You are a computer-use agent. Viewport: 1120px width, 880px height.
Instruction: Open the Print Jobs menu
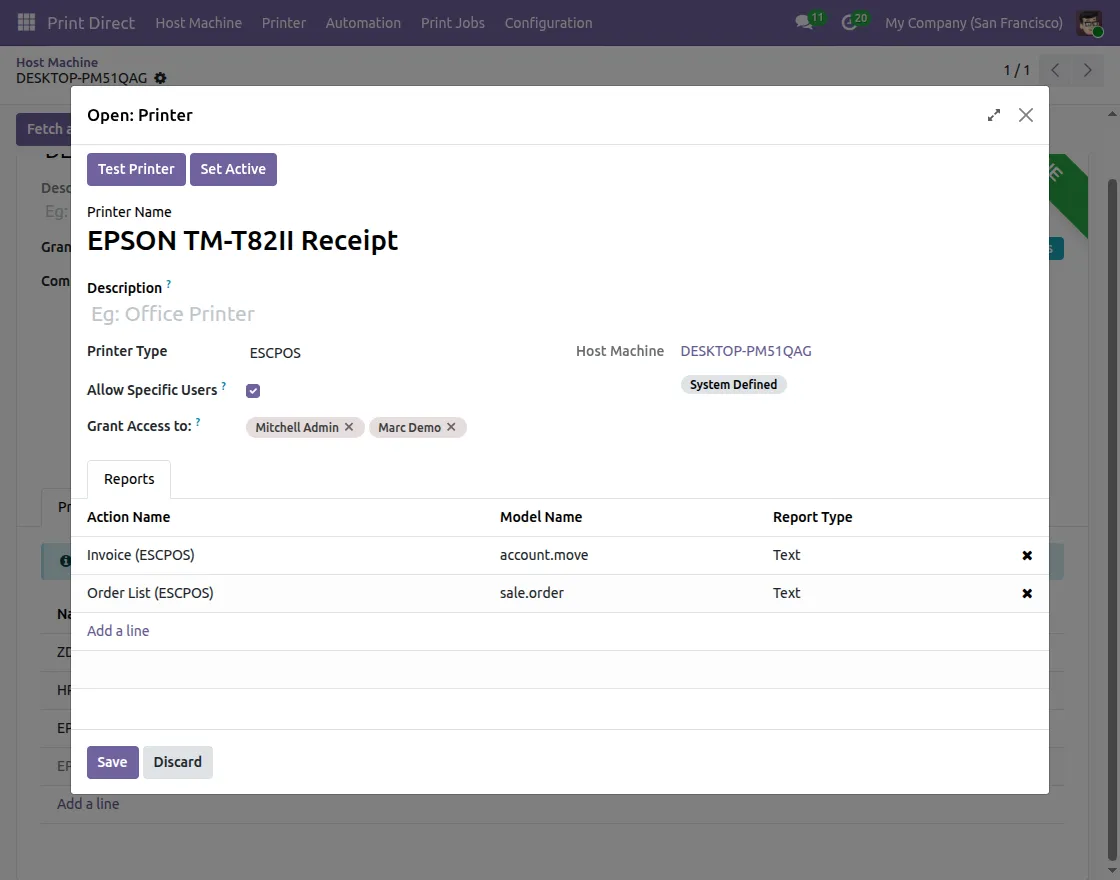coord(452,22)
